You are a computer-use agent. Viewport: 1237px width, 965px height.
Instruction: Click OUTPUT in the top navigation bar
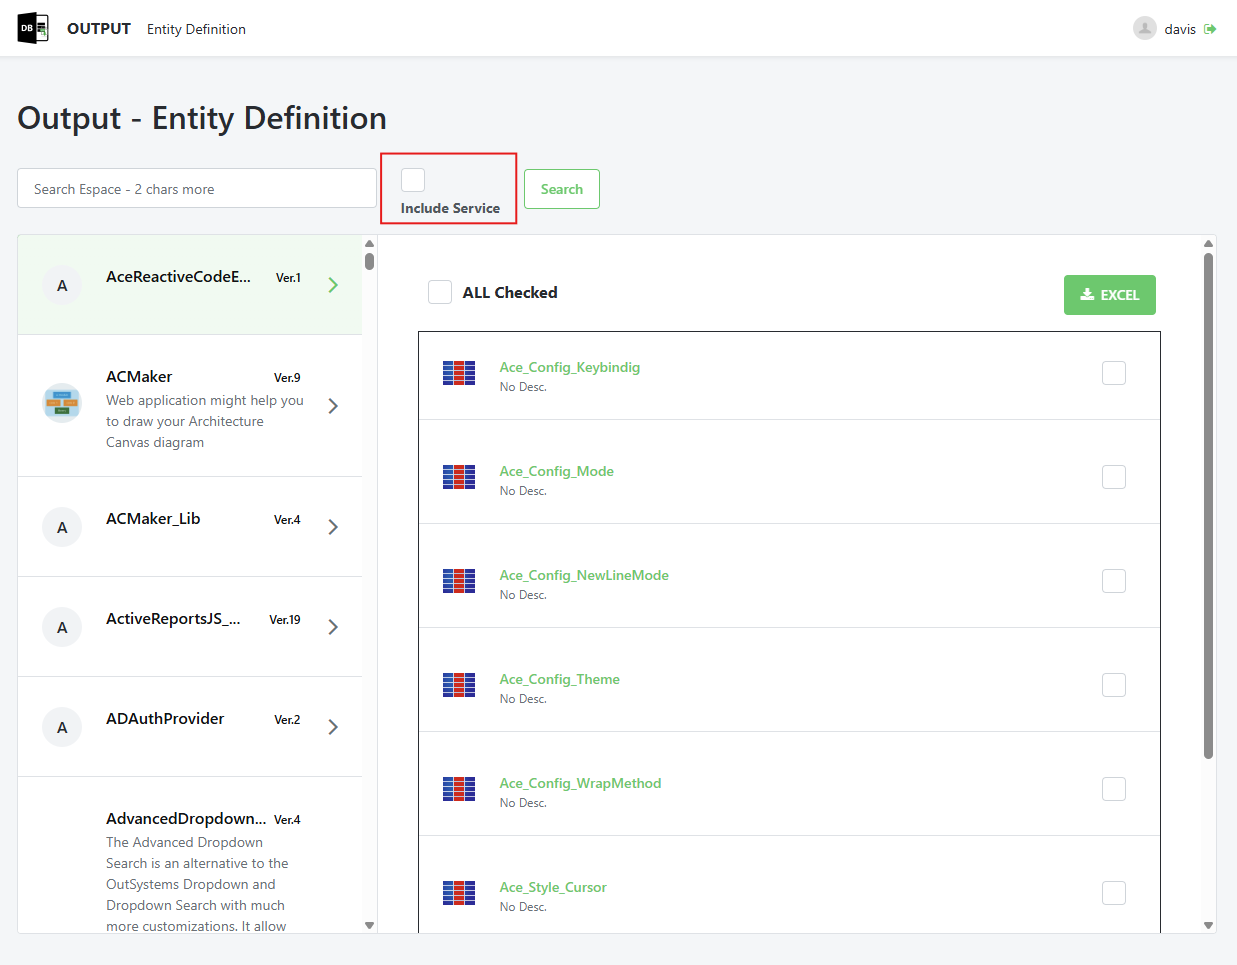98,28
